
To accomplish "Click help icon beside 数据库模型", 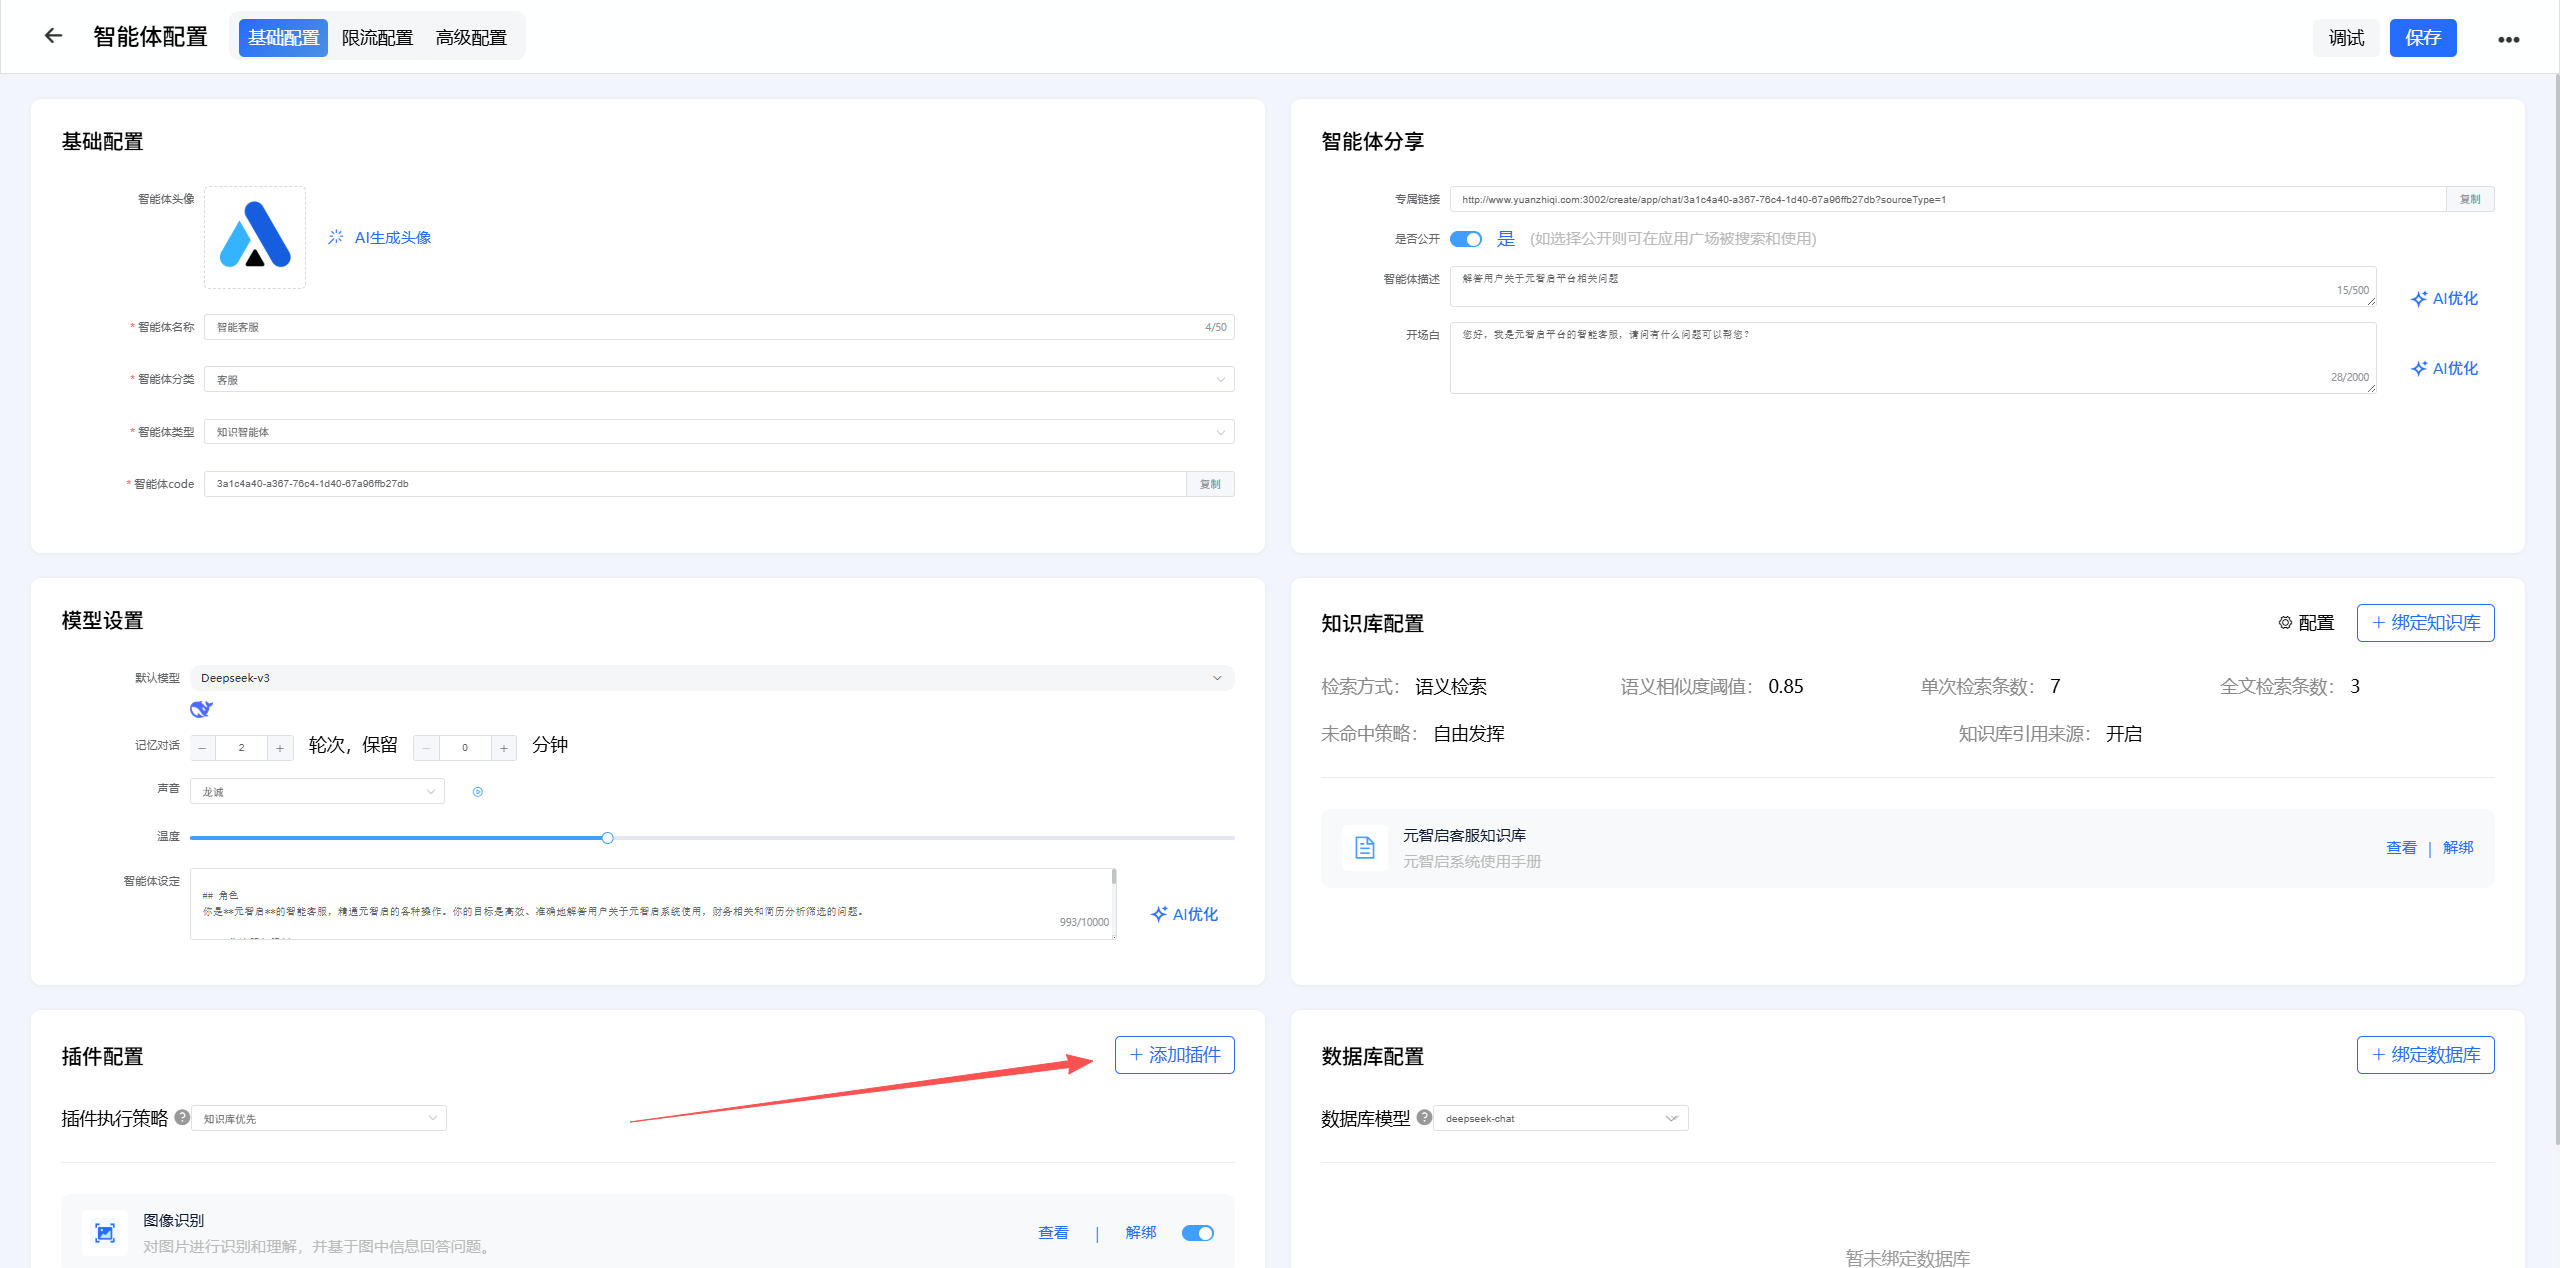I will 1425,1117.
